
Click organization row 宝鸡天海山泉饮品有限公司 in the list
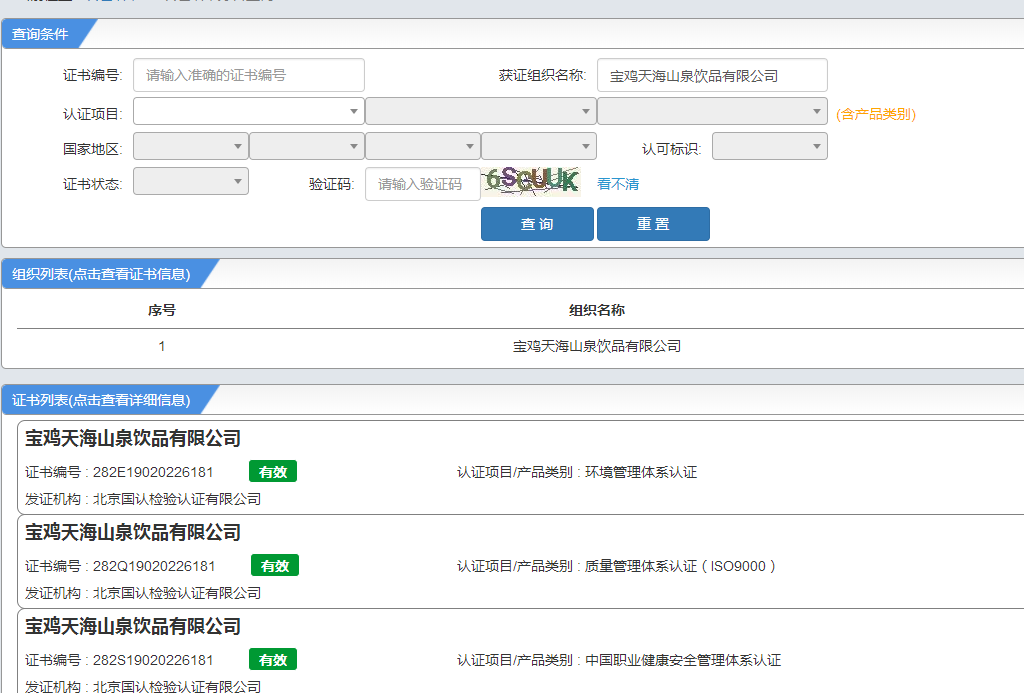tap(596, 346)
